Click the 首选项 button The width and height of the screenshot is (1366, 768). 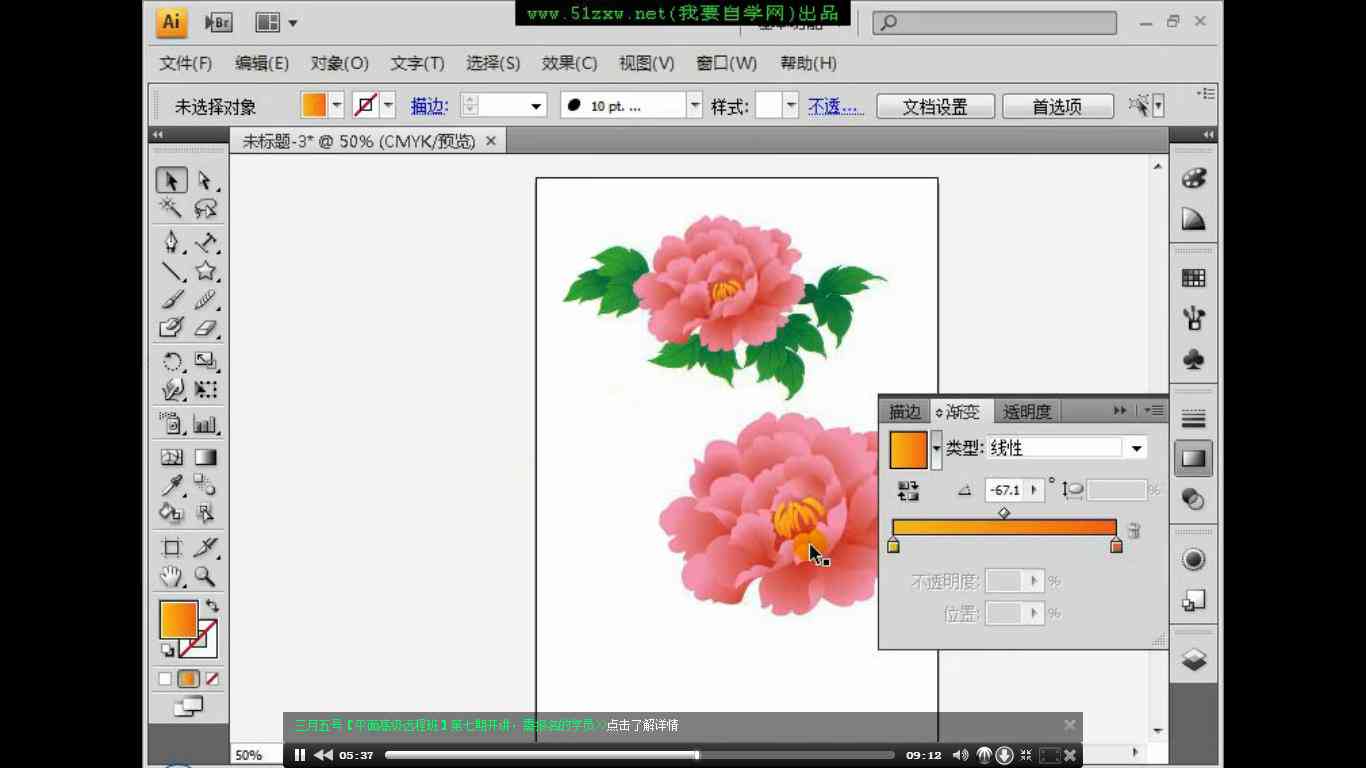tap(1057, 106)
